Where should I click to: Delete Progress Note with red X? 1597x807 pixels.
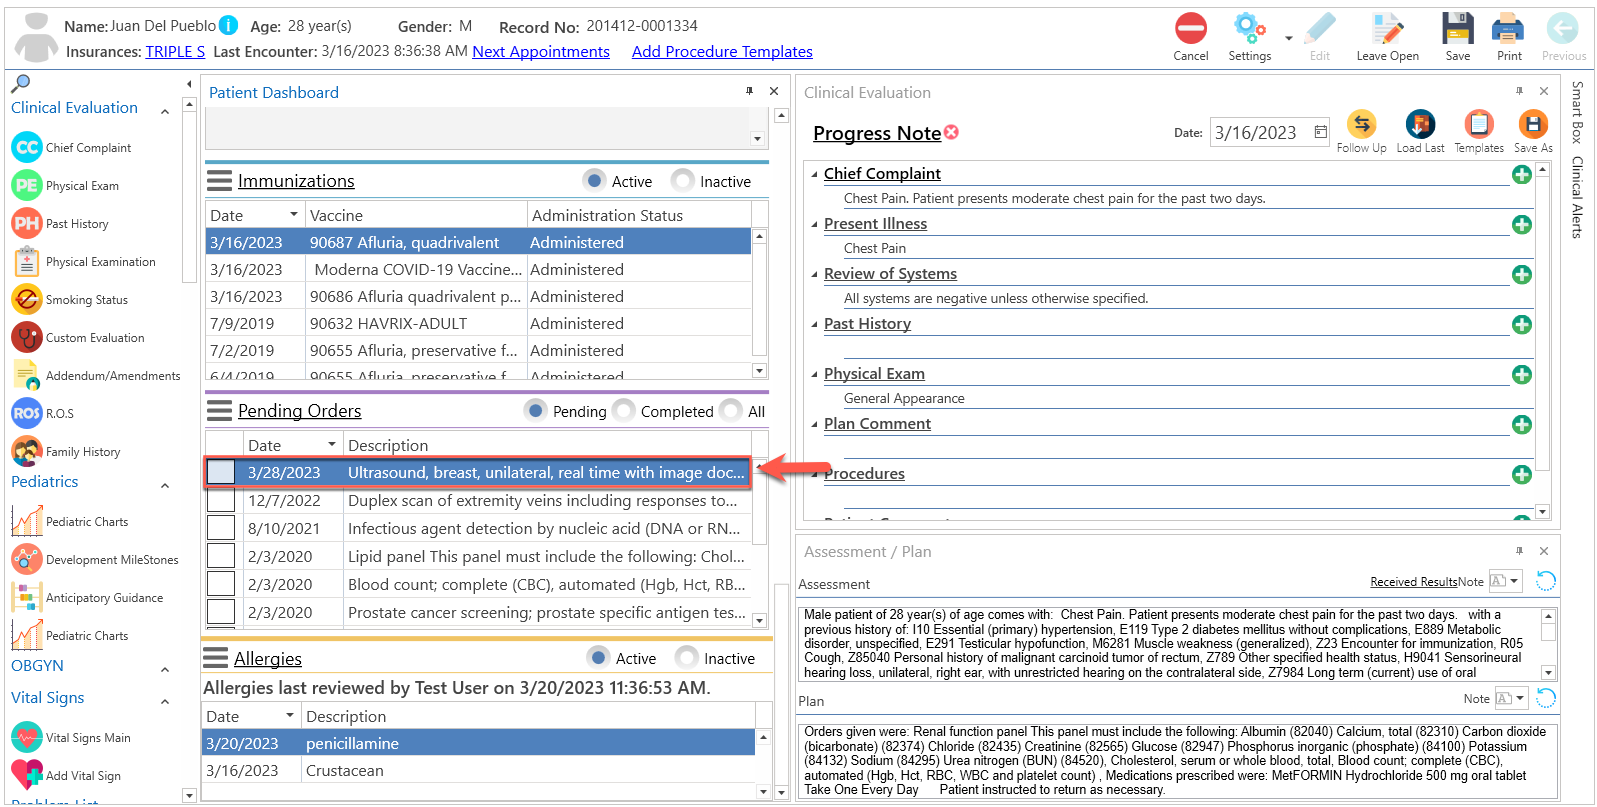click(x=951, y=132)
